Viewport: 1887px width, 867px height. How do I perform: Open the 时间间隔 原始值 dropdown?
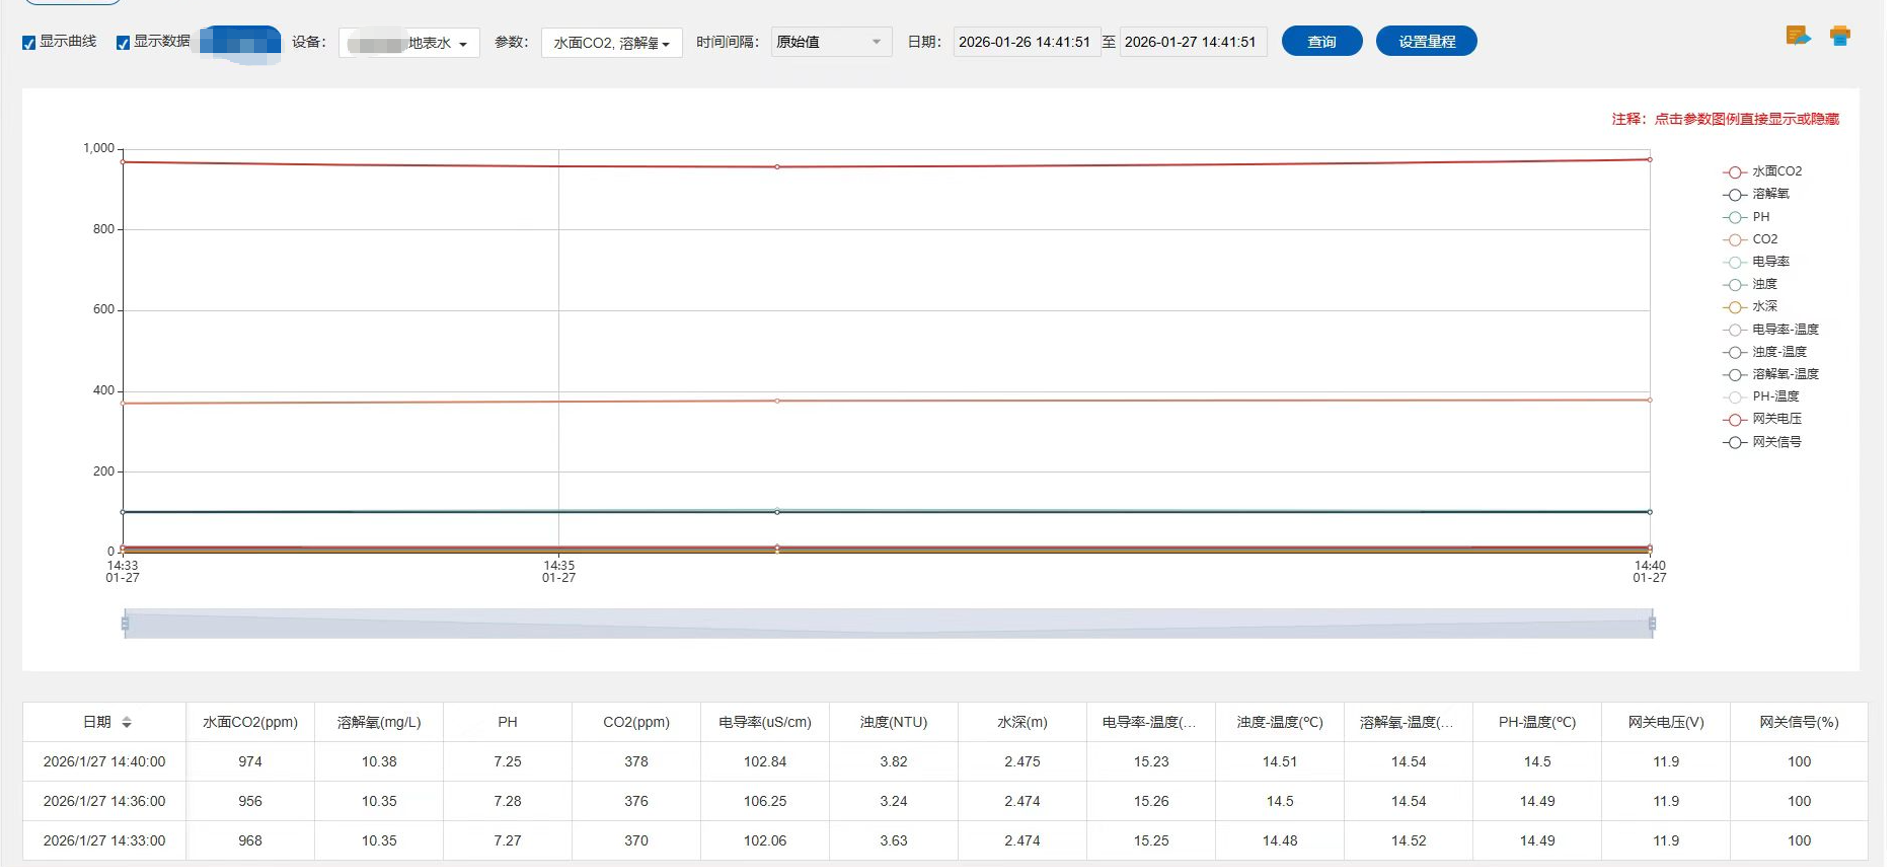pos(831,42)
